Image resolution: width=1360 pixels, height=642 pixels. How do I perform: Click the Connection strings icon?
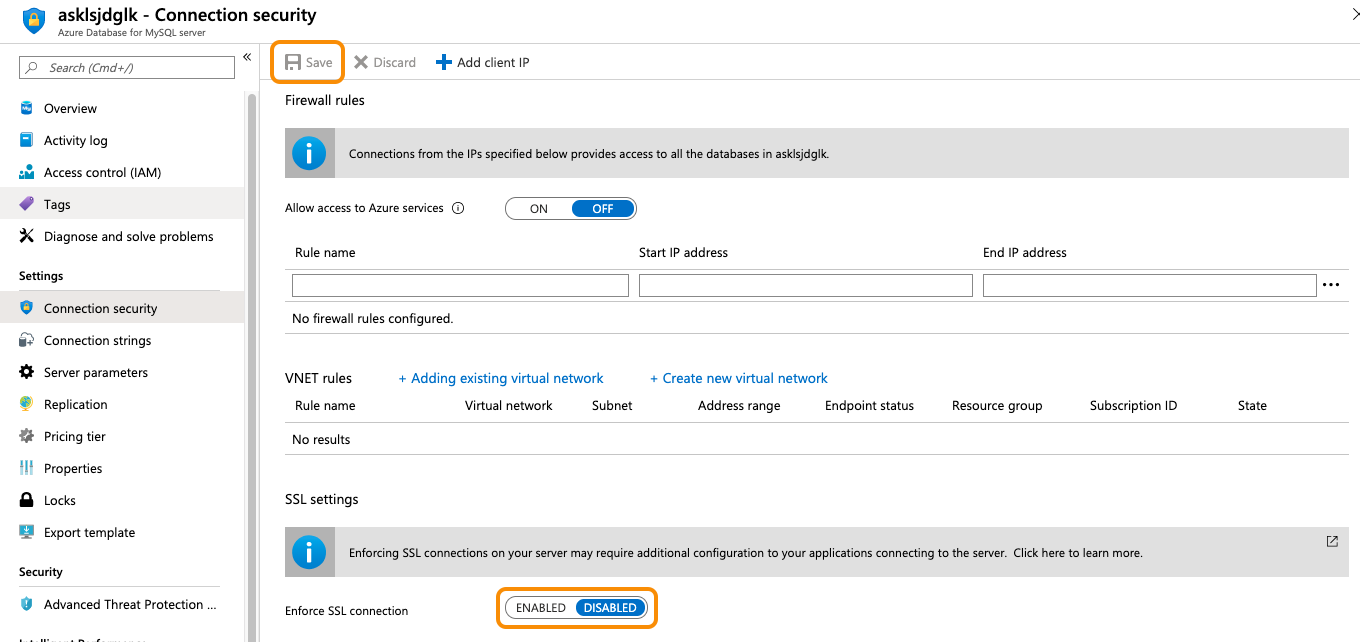click(27, 340)
